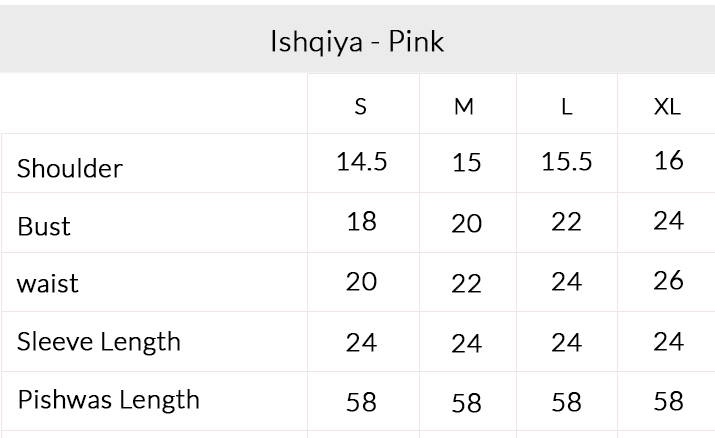Click the waist value for size S

(x=361, y=282)
